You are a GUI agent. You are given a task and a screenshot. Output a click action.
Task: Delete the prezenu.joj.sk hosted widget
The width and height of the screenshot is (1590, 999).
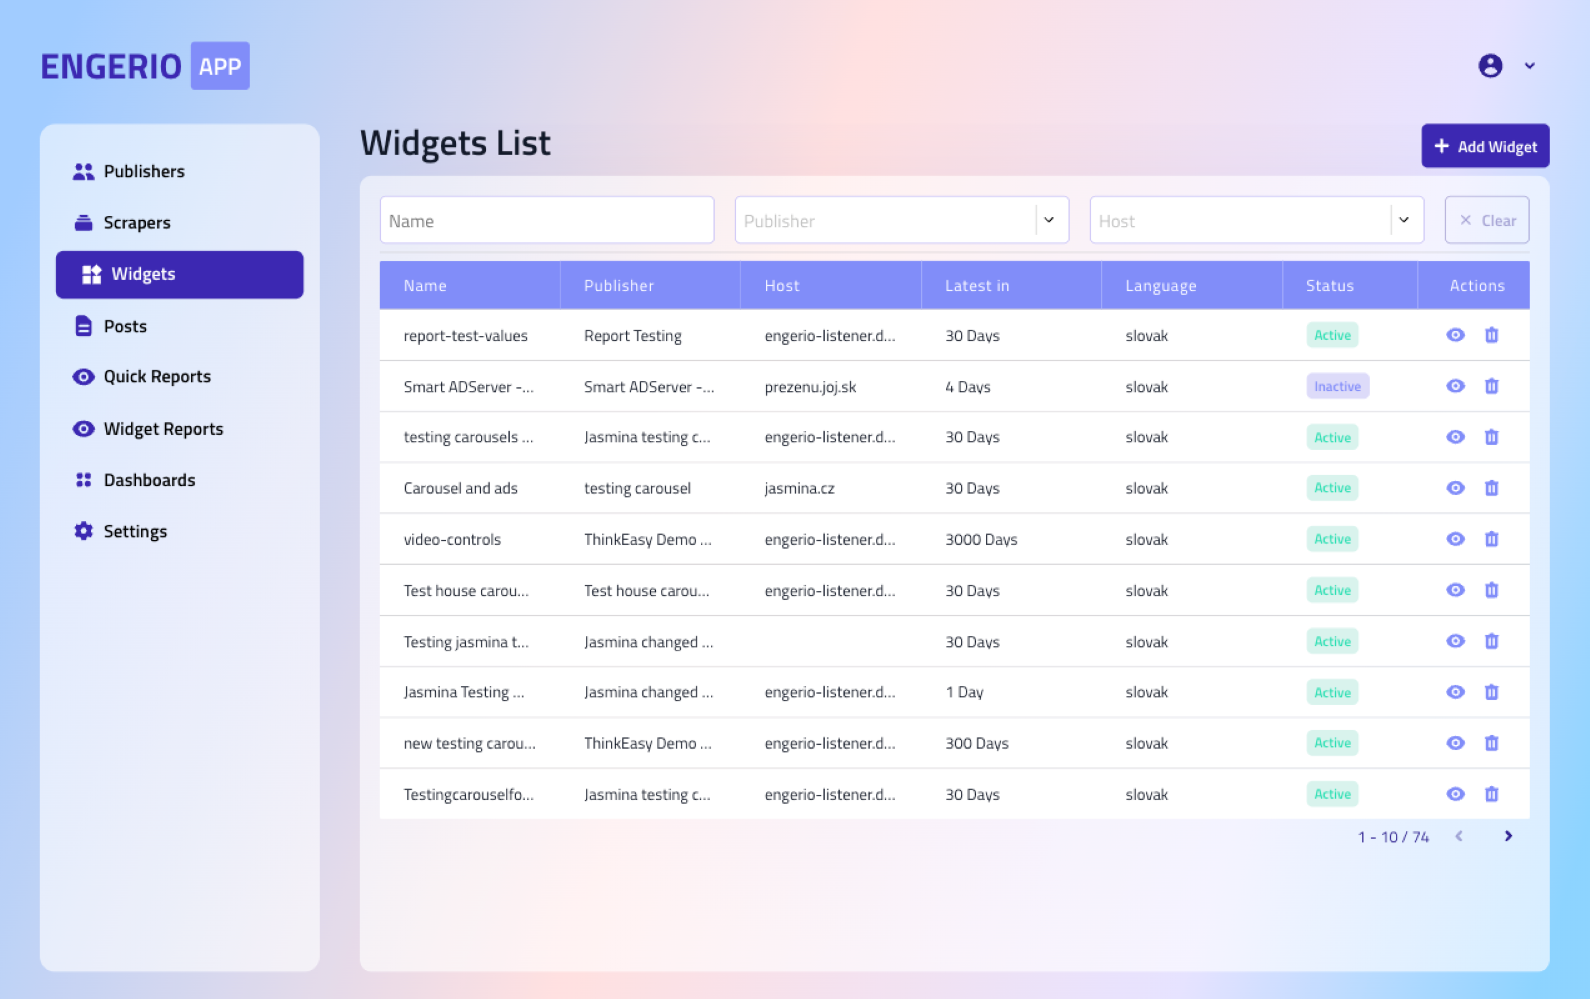click(1491, 386)
